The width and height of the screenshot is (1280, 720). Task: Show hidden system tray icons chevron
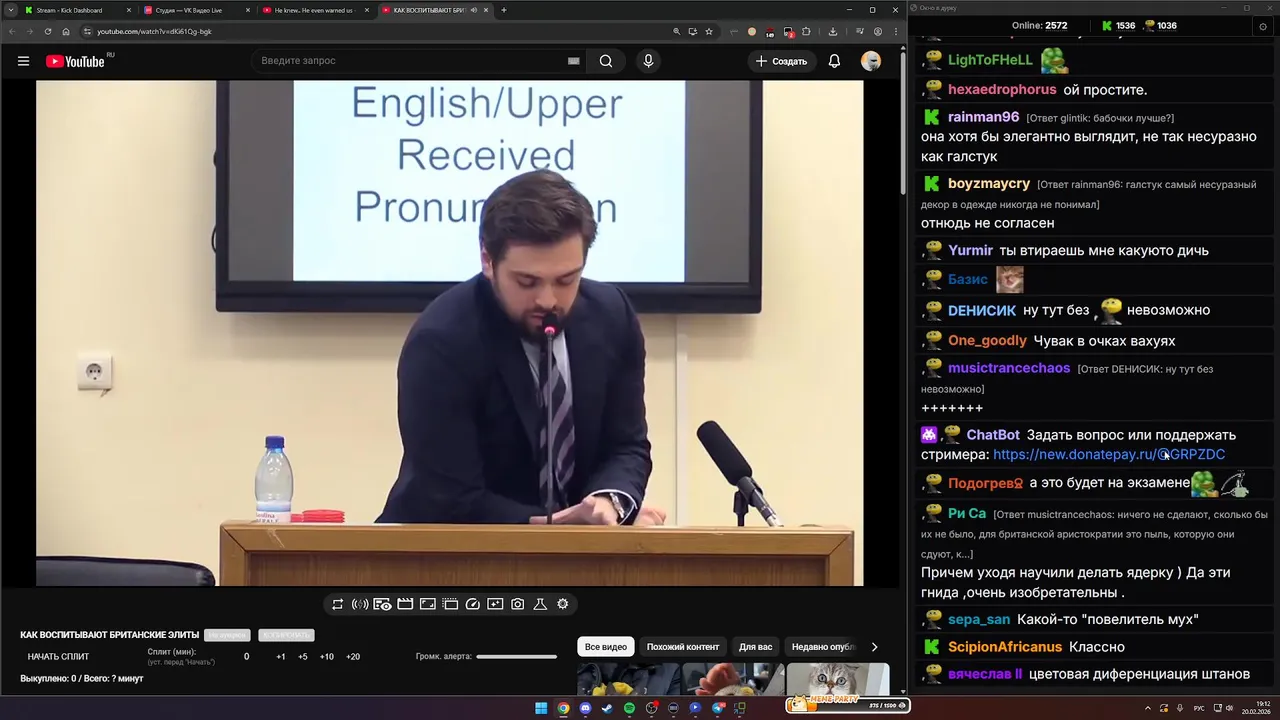coord(1148,708)
